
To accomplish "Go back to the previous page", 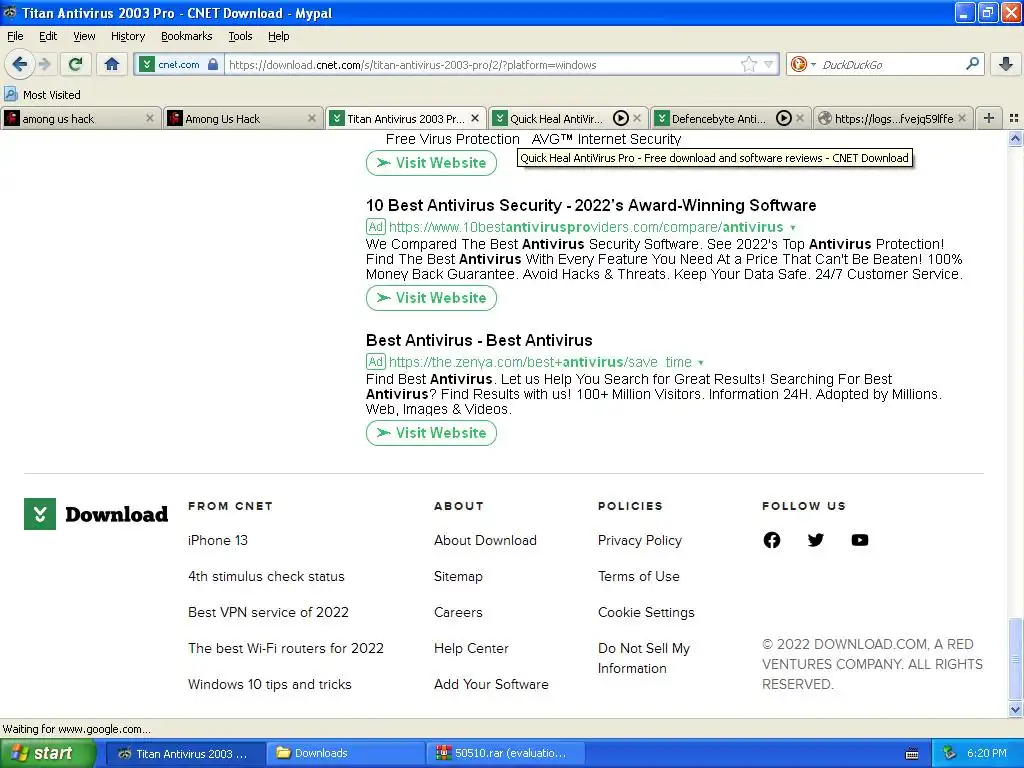I will click(x=20, y=64).
